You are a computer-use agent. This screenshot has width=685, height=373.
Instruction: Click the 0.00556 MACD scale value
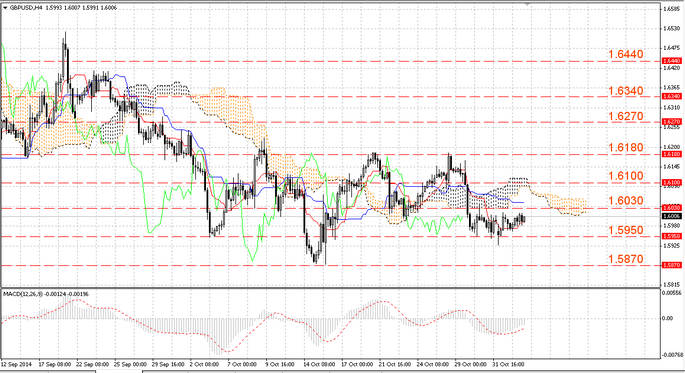coord(671,293)
